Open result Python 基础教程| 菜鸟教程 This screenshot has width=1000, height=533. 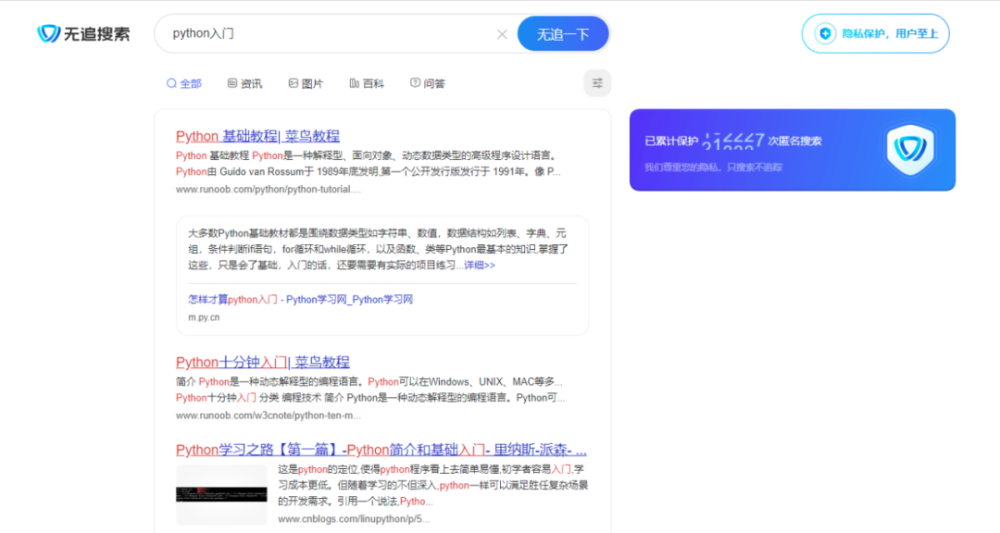point(258,136)
